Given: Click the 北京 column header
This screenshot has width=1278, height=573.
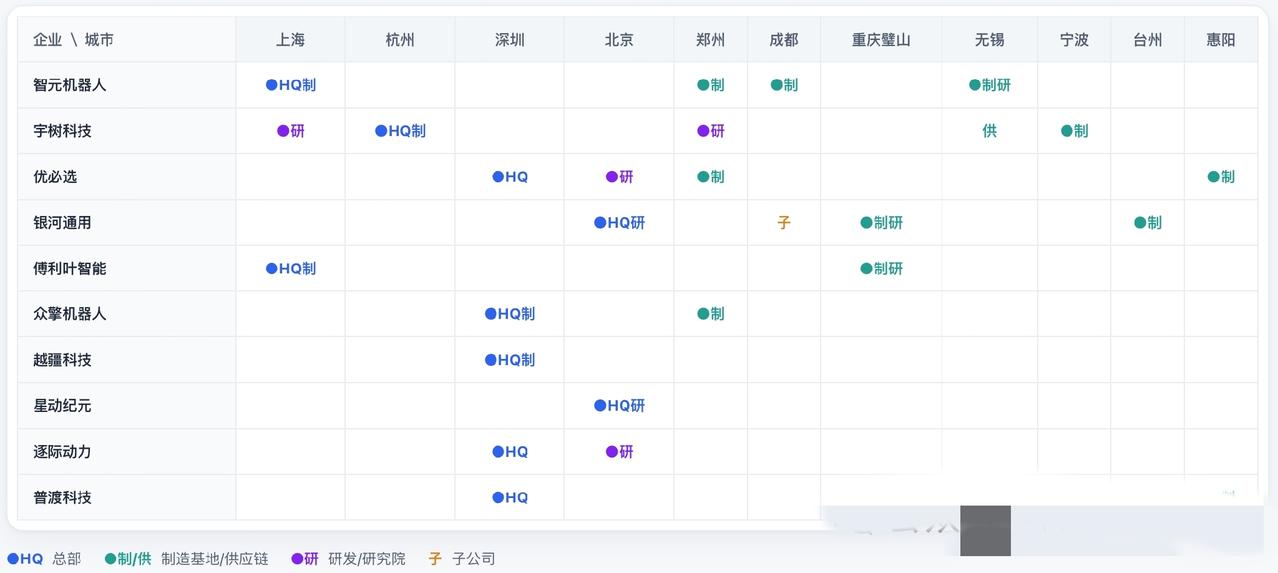Looking at the screenshot, I should click(x=619, y=40).
